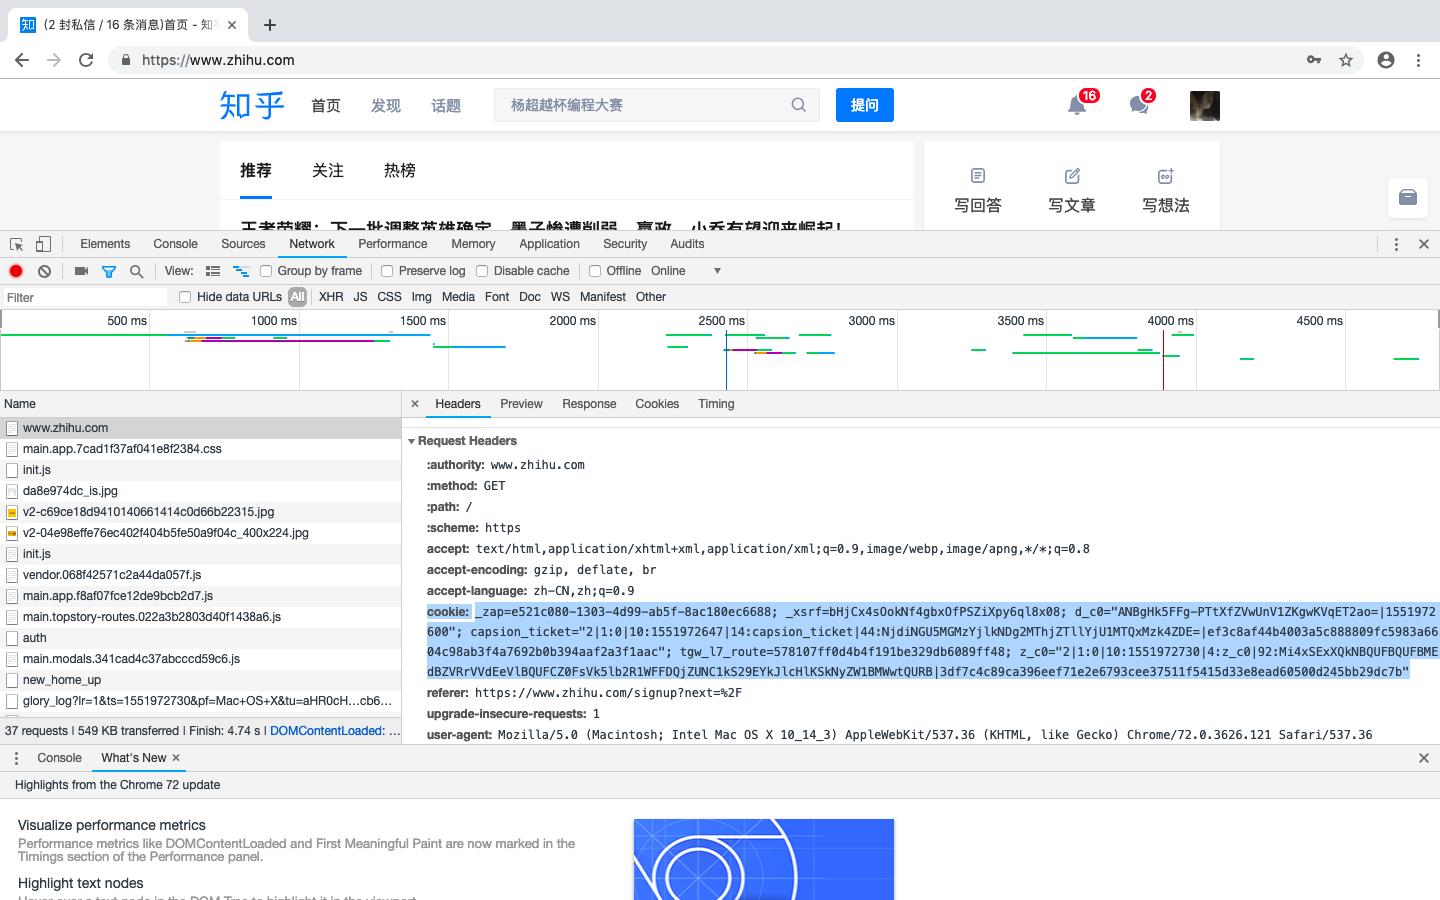Select the inspect element tool in DevTools
Image resolution: width=1440 pixels, height=900 pixels.
pyautogui.click(x=15, y=243)
